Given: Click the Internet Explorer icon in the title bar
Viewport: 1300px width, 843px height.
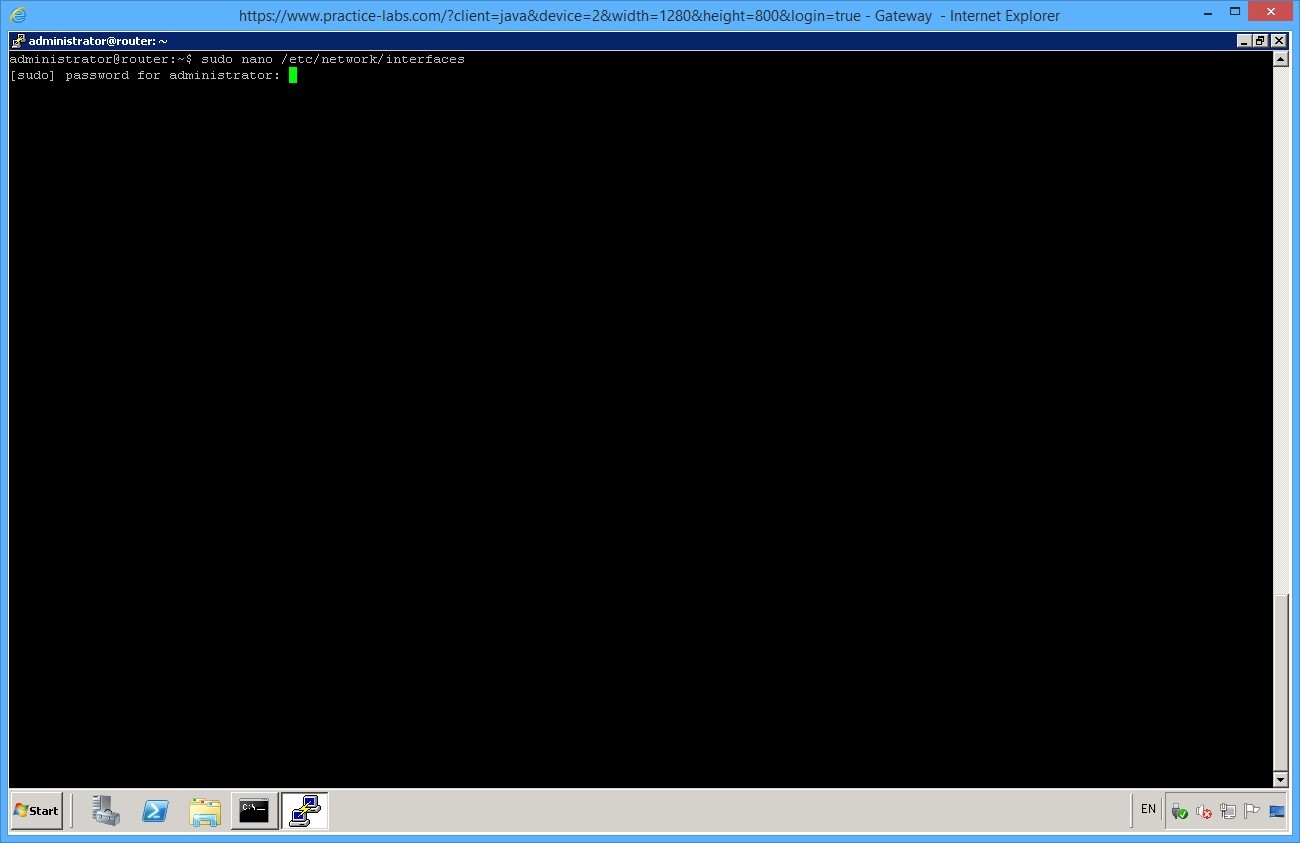Looking at the screenshot, I should pyautogui.click(x=16, y=15).
